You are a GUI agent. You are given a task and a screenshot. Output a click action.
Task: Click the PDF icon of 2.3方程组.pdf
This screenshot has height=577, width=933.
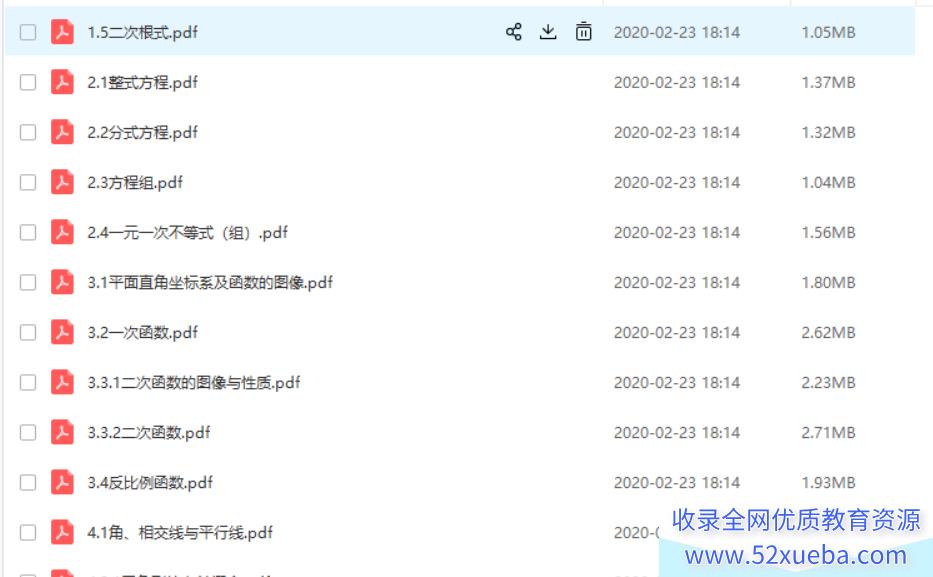[x=62, y=182]
